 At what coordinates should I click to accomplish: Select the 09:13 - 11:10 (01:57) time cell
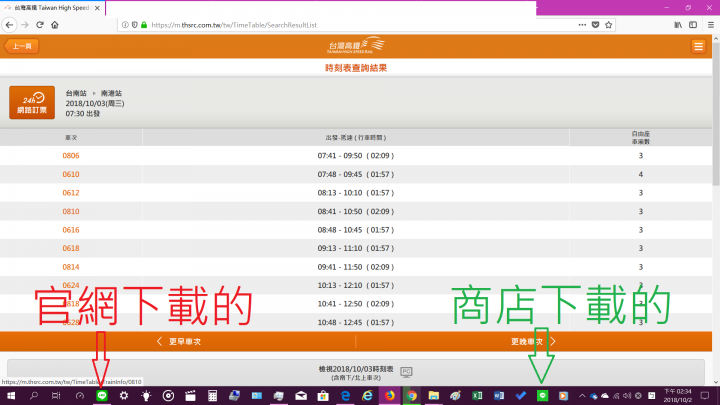point(356,248)
